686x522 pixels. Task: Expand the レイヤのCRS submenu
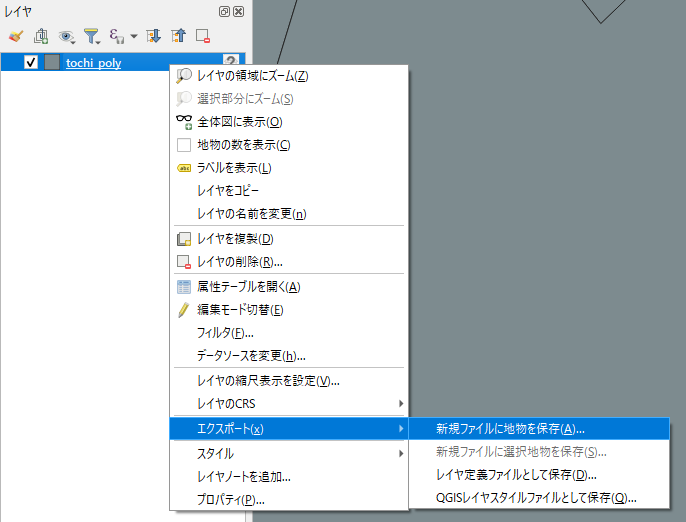point(290,404)
